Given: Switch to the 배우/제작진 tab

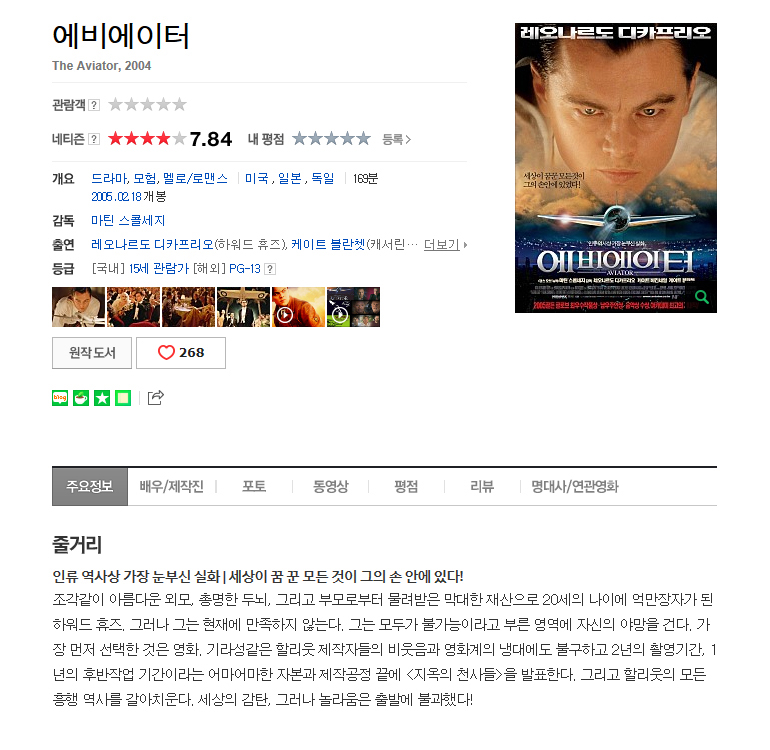Looking at the screenshot, I should click(171, 486).
